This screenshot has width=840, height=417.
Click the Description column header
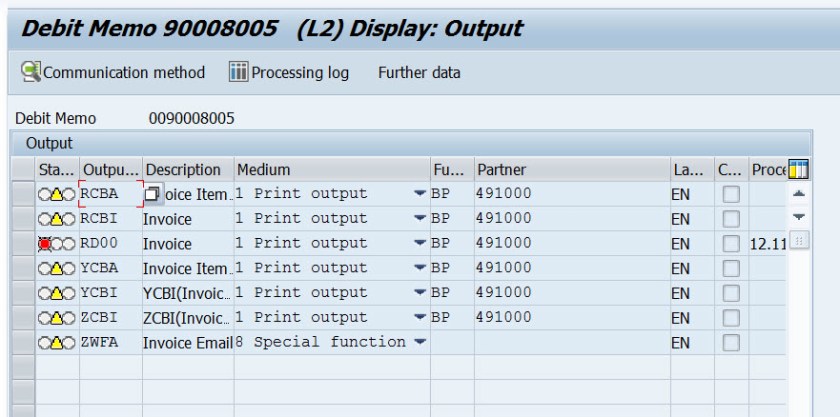click(188, 169)
